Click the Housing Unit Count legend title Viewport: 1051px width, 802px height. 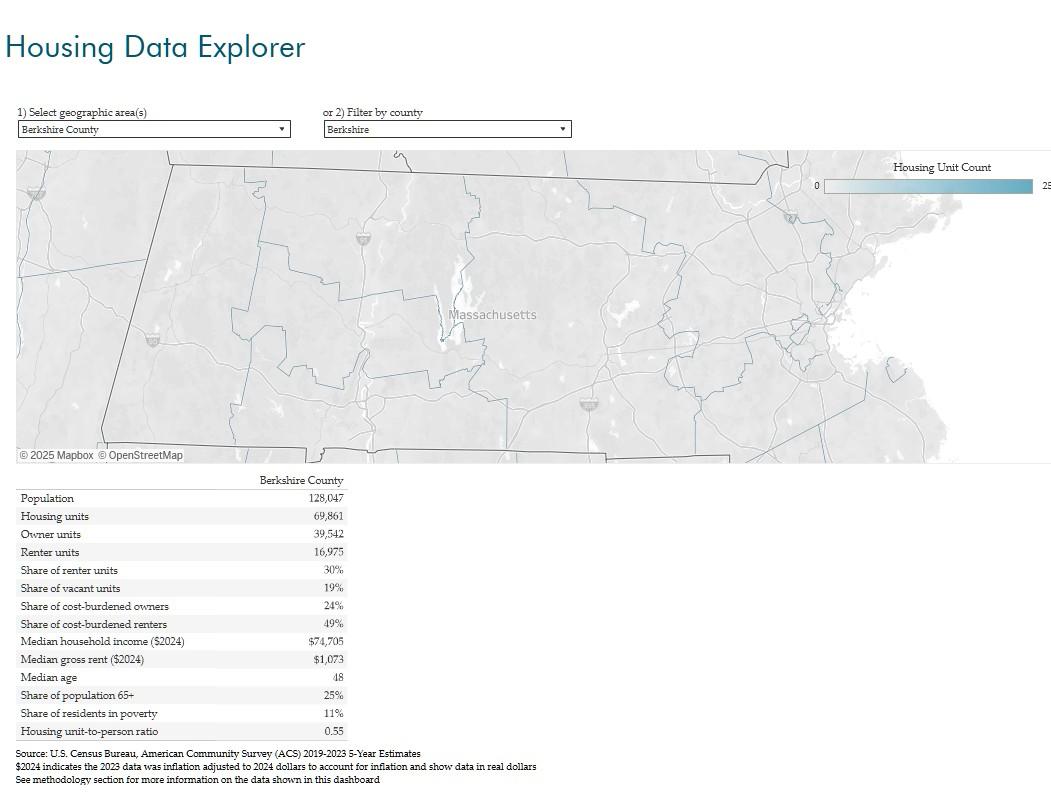(x=942, y=168)
